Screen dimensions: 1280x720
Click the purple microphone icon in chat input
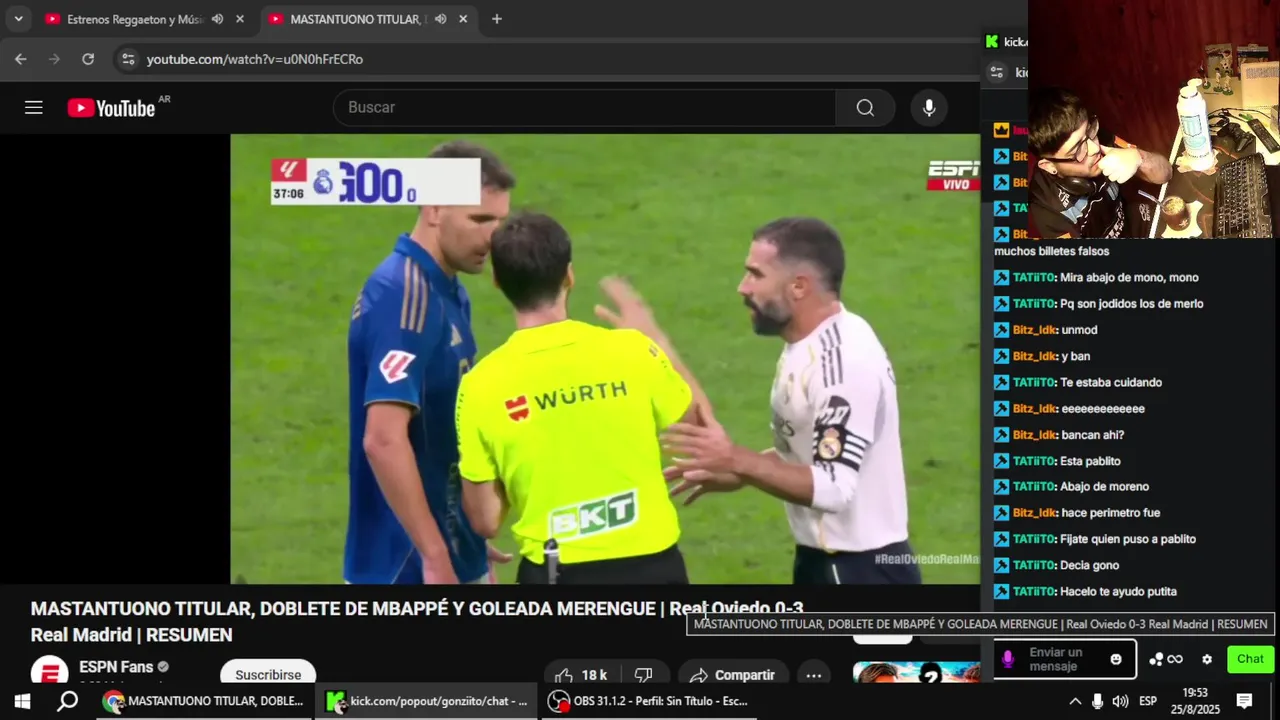pos(1008,659)
